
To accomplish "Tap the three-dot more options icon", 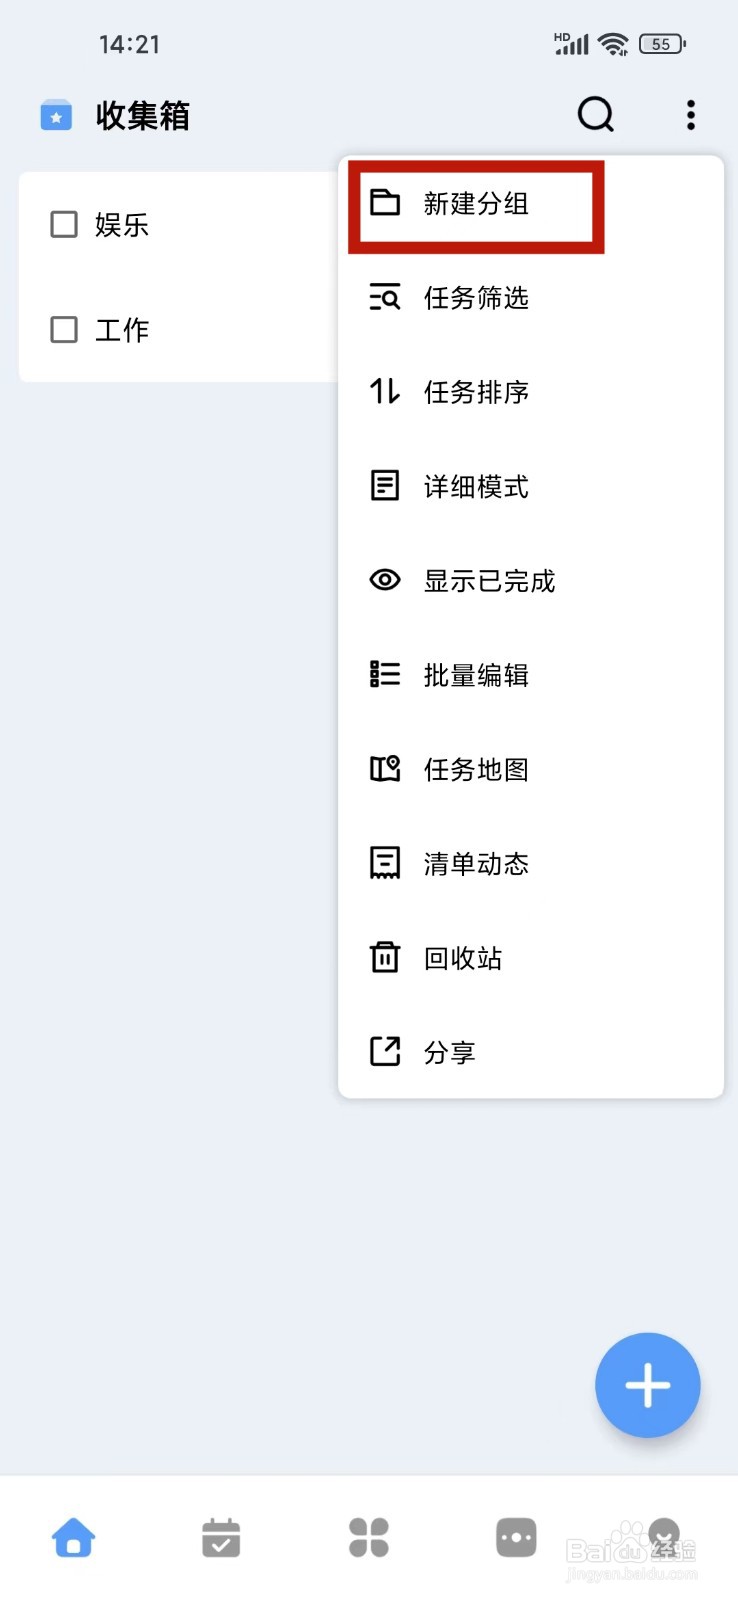I will tap(691, 115).
